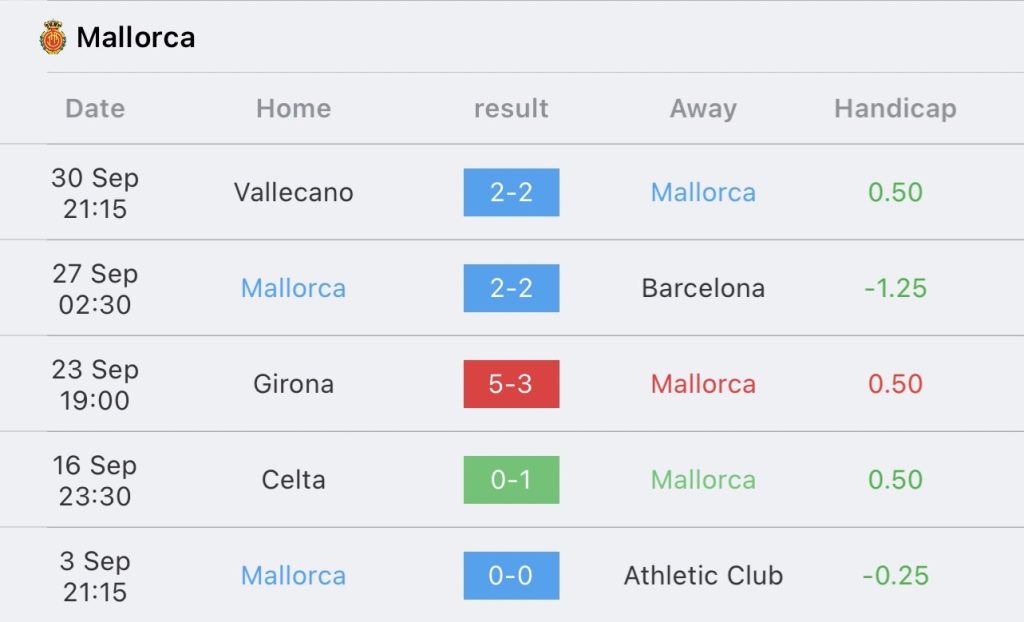The height and width of the screenshot is (622, 1024).
Task: Open the red 5-3 Girona result
Action: (x=511, y=384)
